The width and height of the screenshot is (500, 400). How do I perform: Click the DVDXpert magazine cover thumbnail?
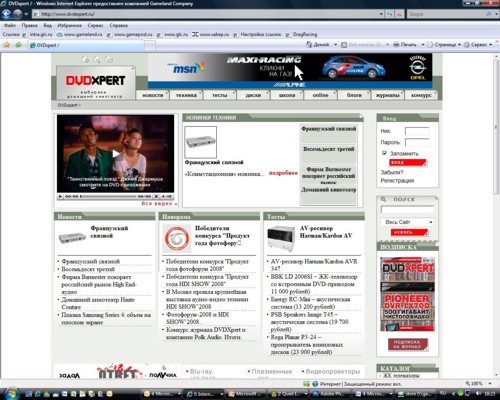coord(407,294)
